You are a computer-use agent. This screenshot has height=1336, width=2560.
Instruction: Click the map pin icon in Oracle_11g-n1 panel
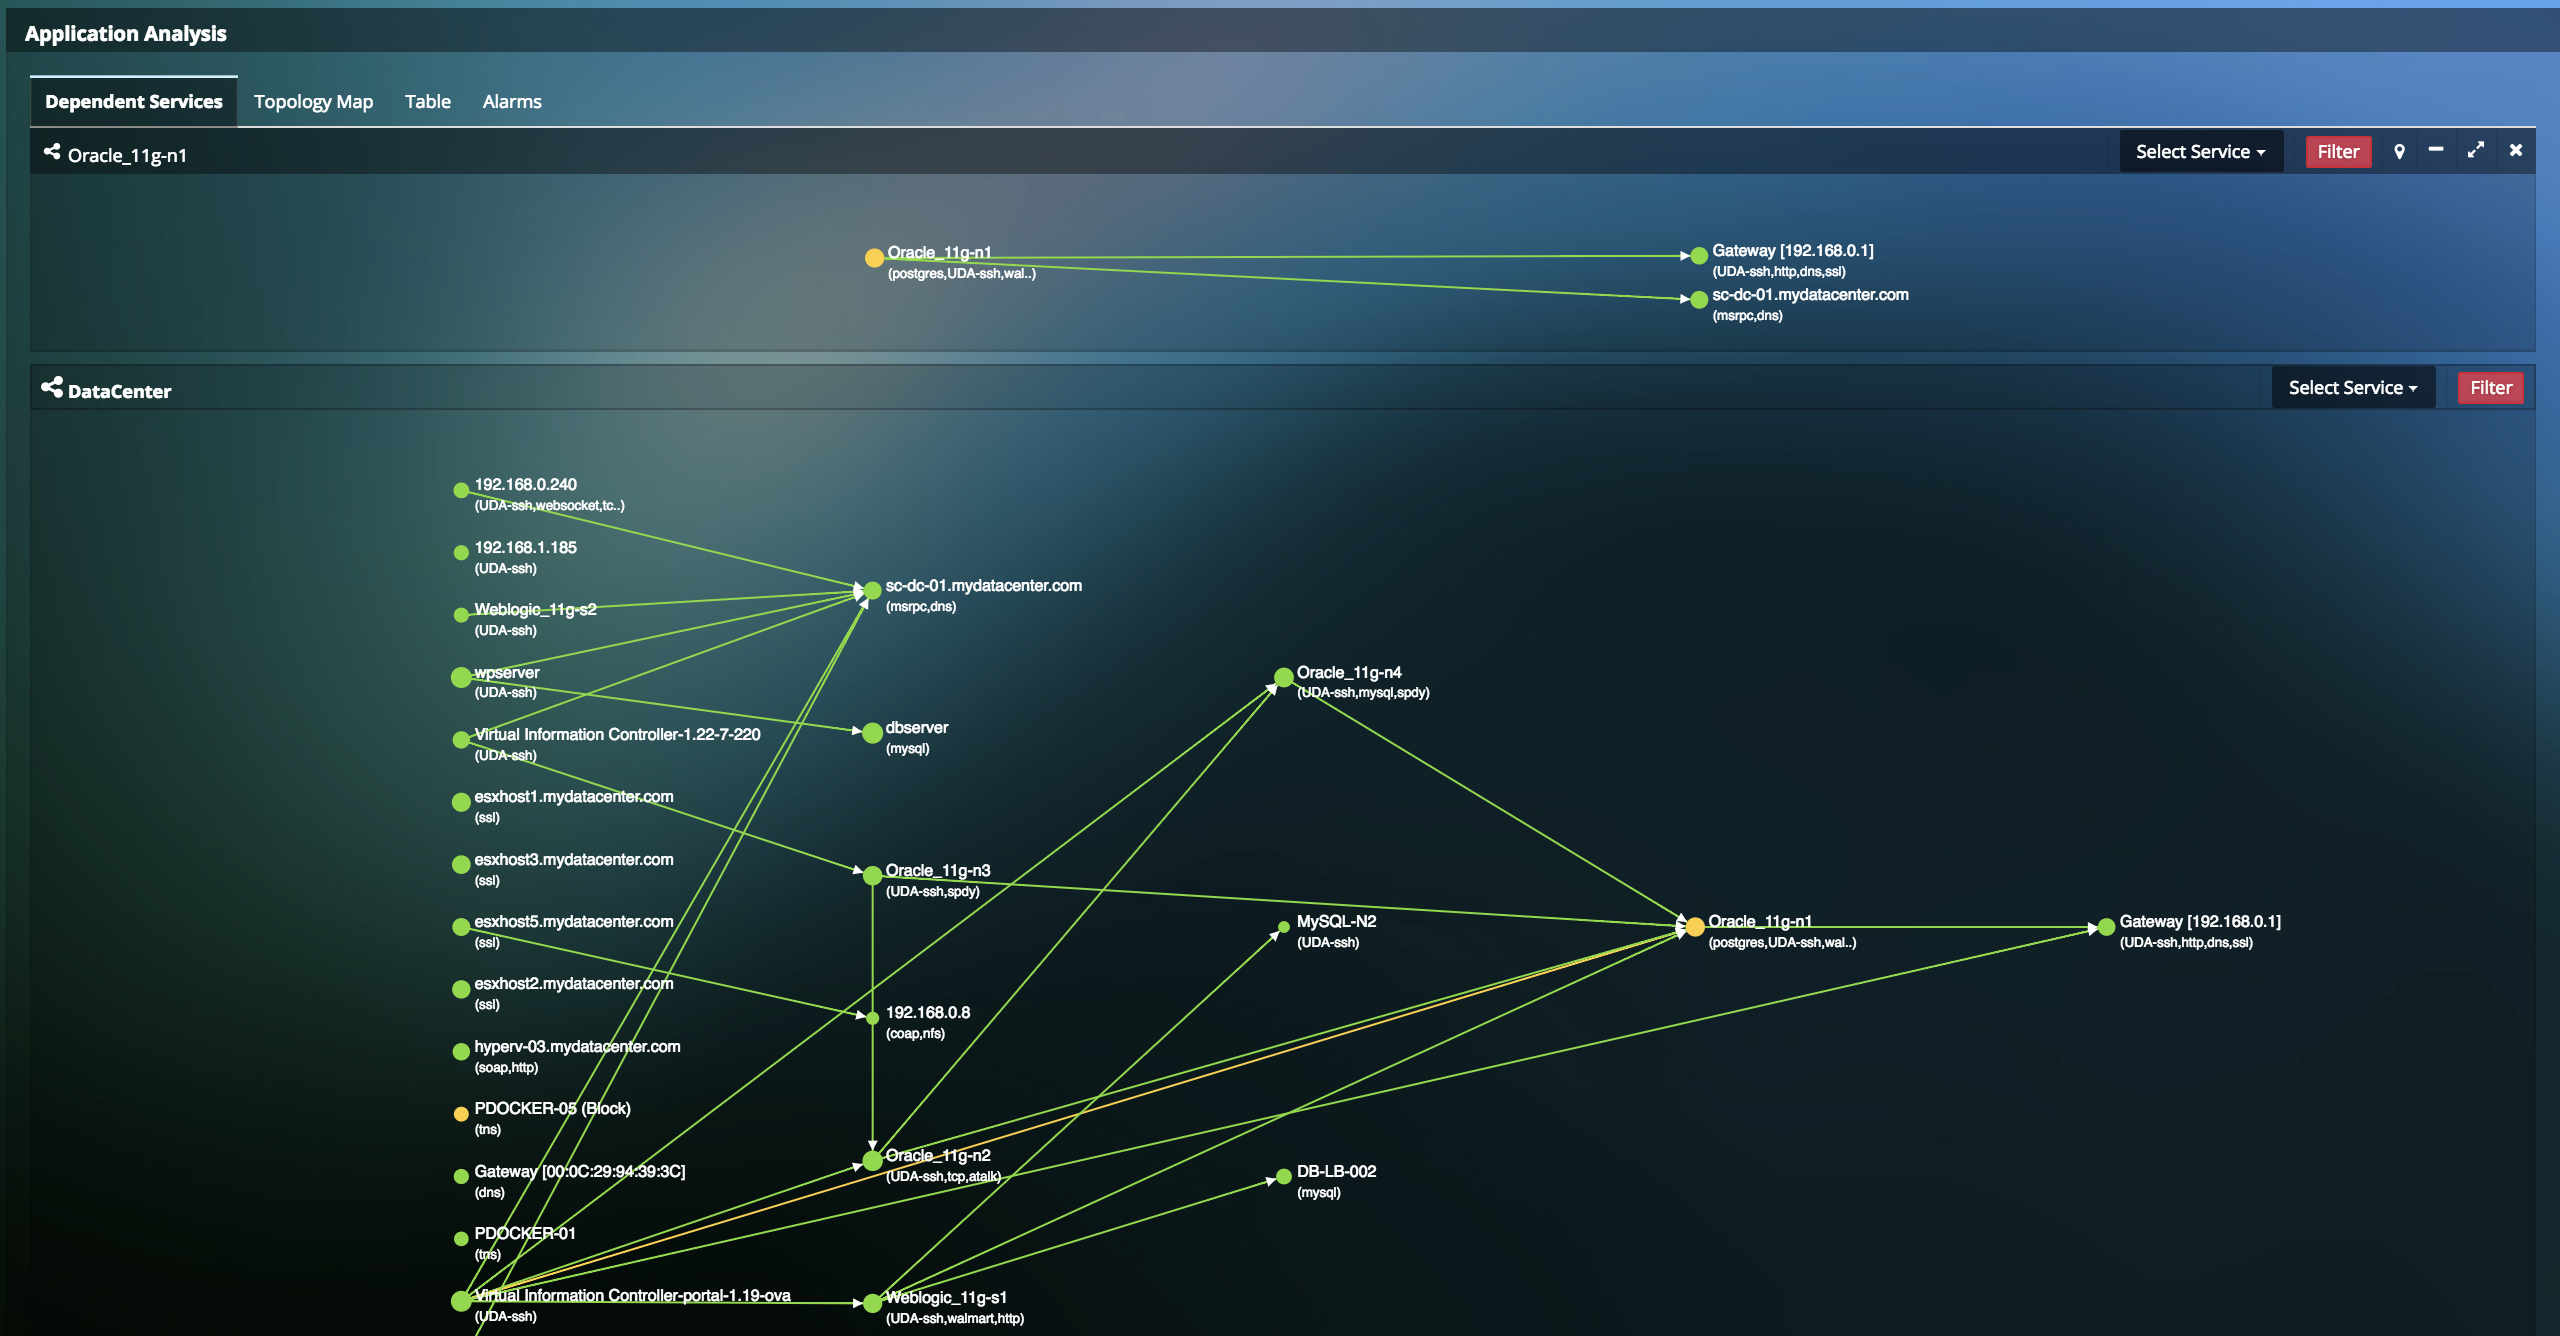pos(2399,152)
